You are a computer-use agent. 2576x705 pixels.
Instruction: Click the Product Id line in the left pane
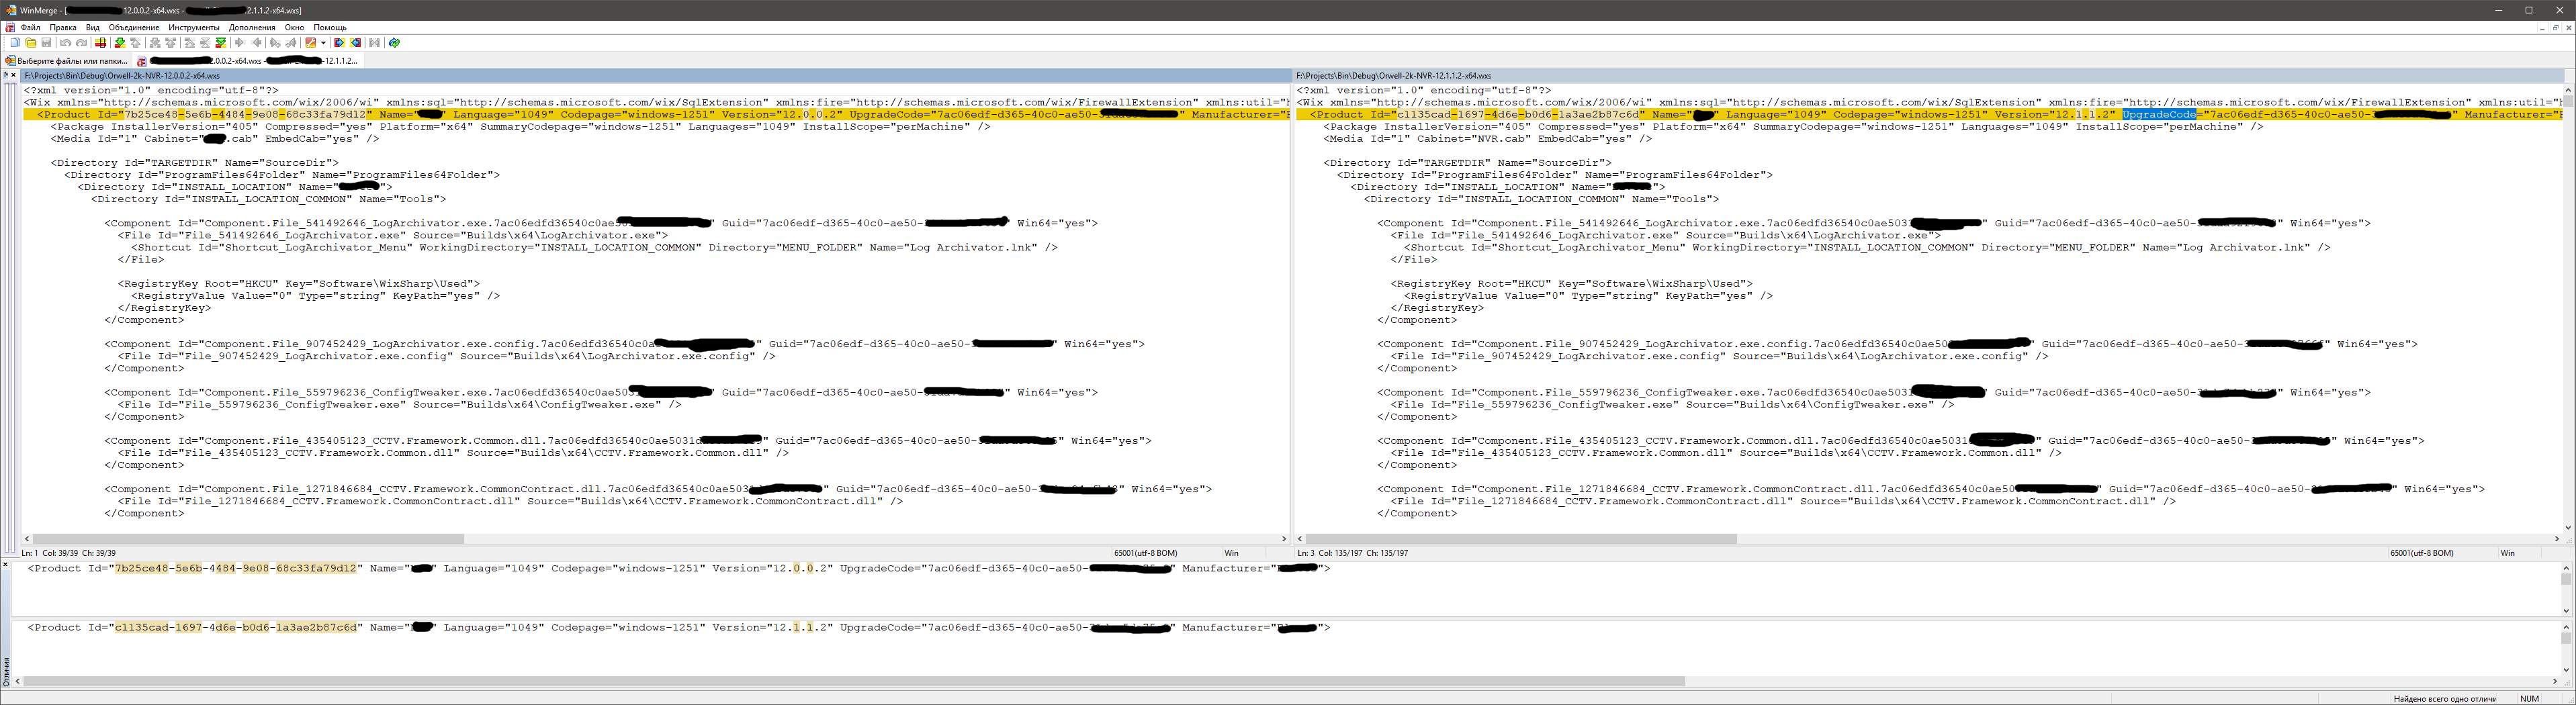click(656, 115)
